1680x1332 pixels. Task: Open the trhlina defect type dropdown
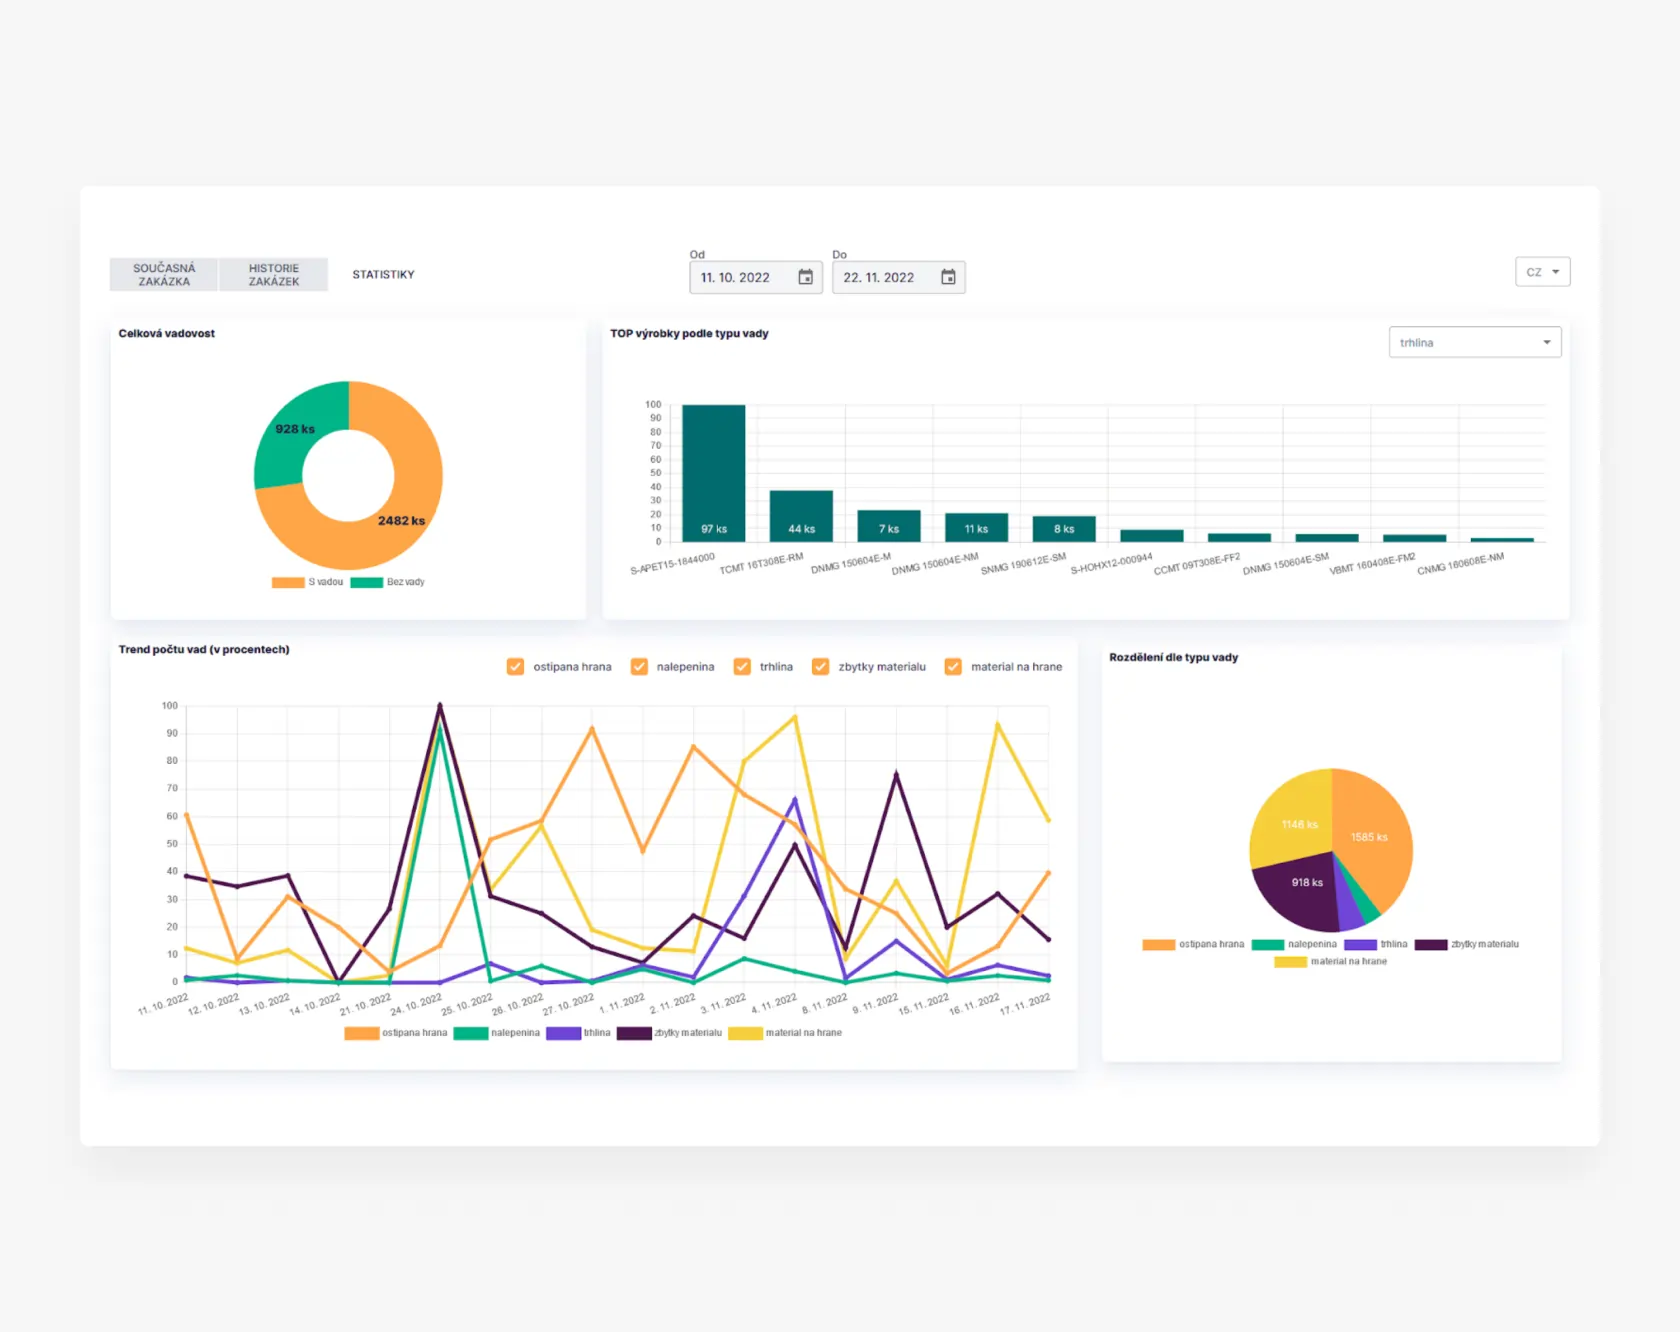click(1475, 342)
